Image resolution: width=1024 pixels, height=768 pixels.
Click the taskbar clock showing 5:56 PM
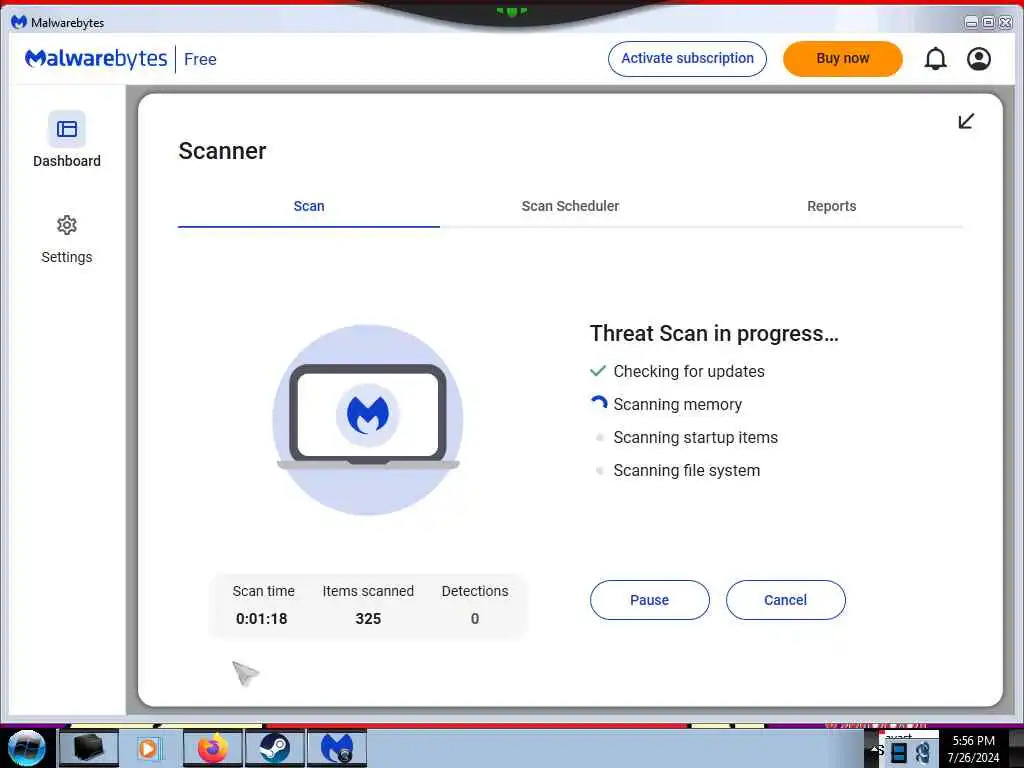coord(973,749)
